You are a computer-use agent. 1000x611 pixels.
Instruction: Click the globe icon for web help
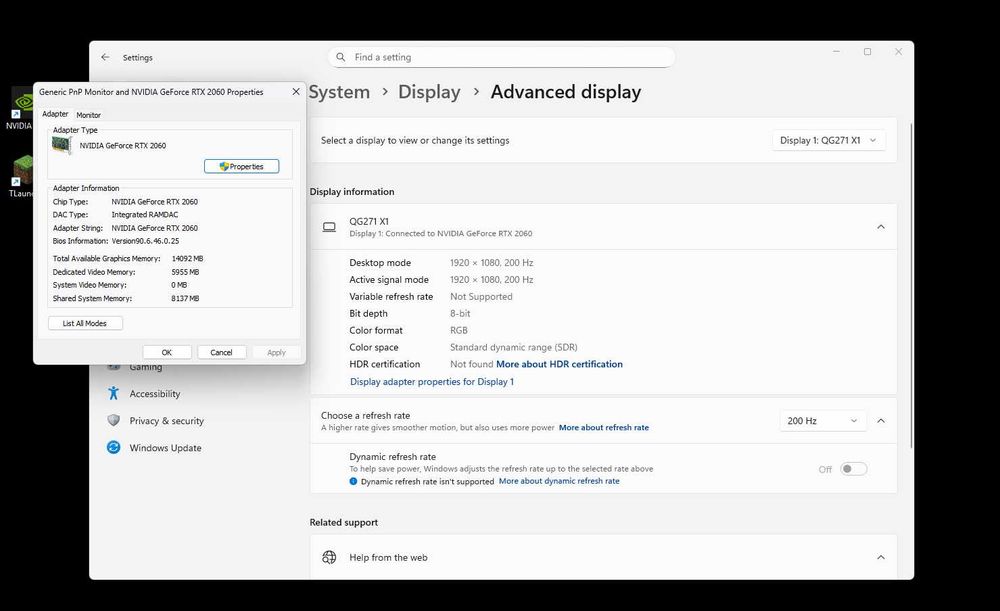point(329,557)
